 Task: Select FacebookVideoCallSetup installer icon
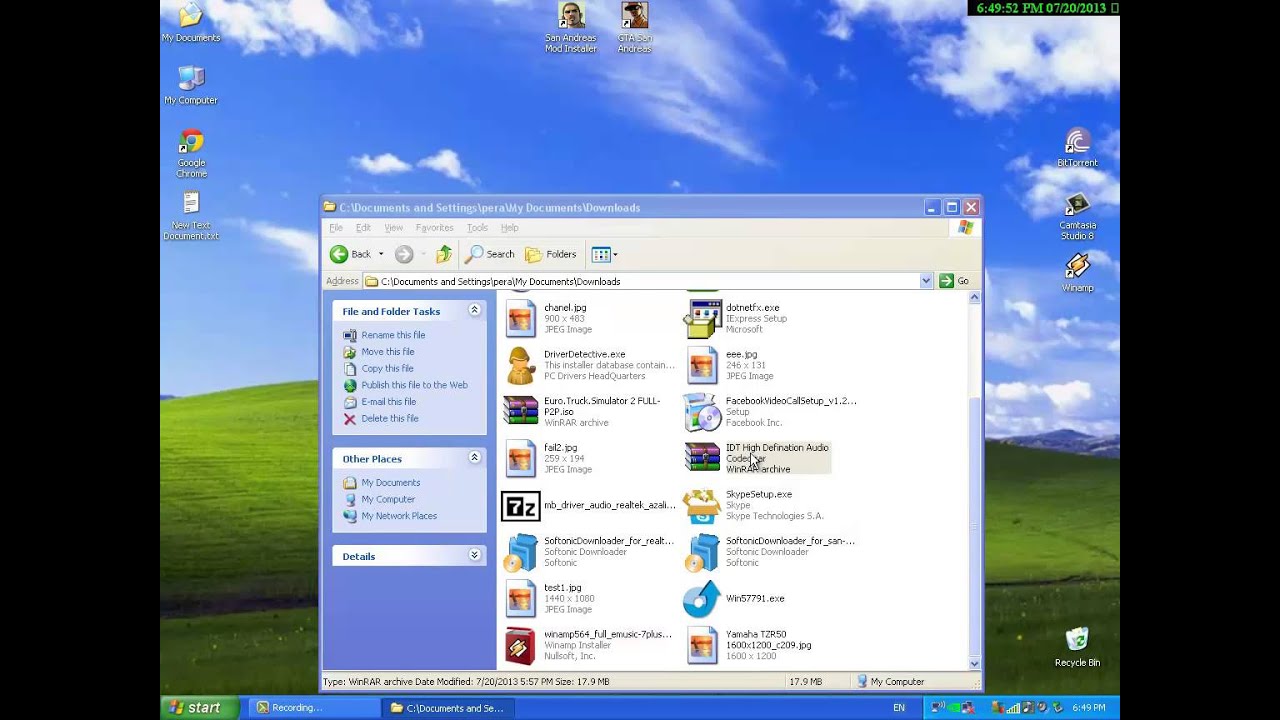point(703,411)
